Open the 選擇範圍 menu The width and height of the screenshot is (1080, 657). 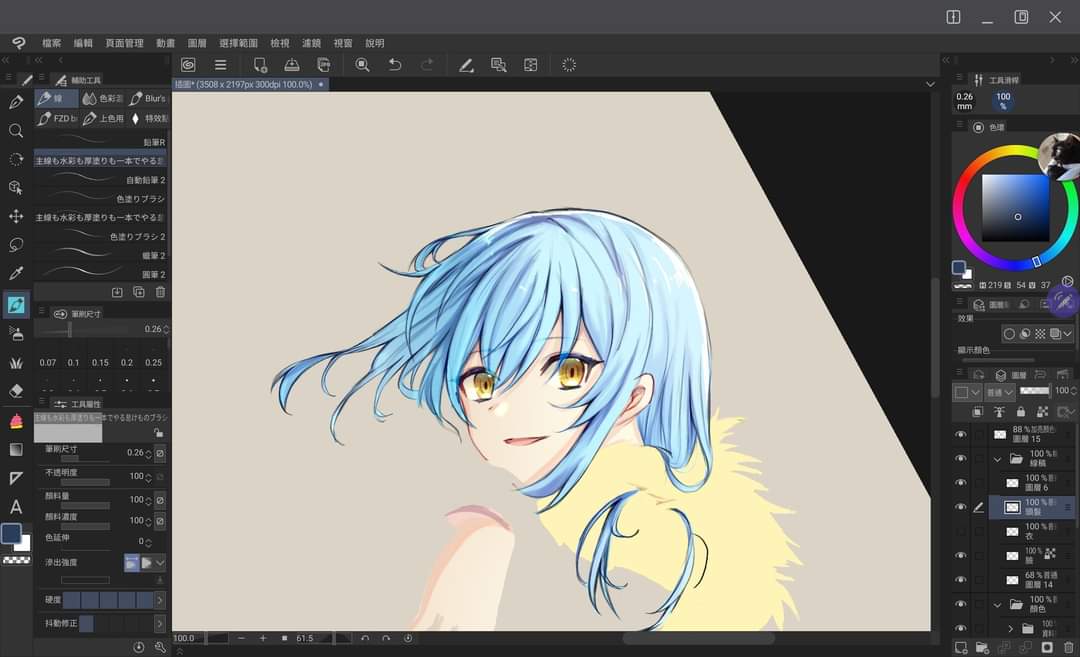pyautogui.click(x=238, y=43)
